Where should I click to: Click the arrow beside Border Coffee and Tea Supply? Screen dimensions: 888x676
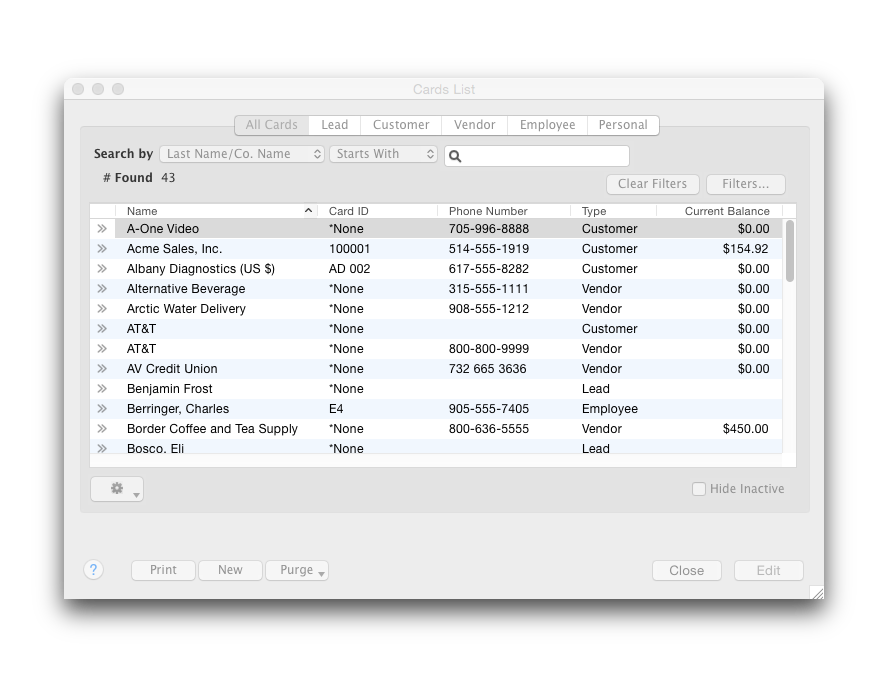(x=101, y=429)
